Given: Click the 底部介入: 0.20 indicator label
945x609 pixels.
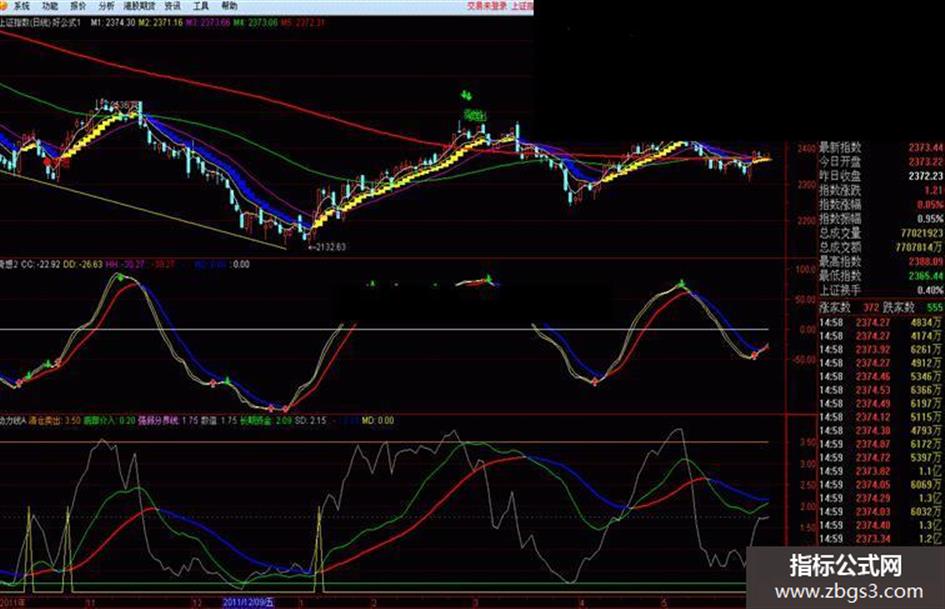Looking at the screenshot, I should click(109, 420).
